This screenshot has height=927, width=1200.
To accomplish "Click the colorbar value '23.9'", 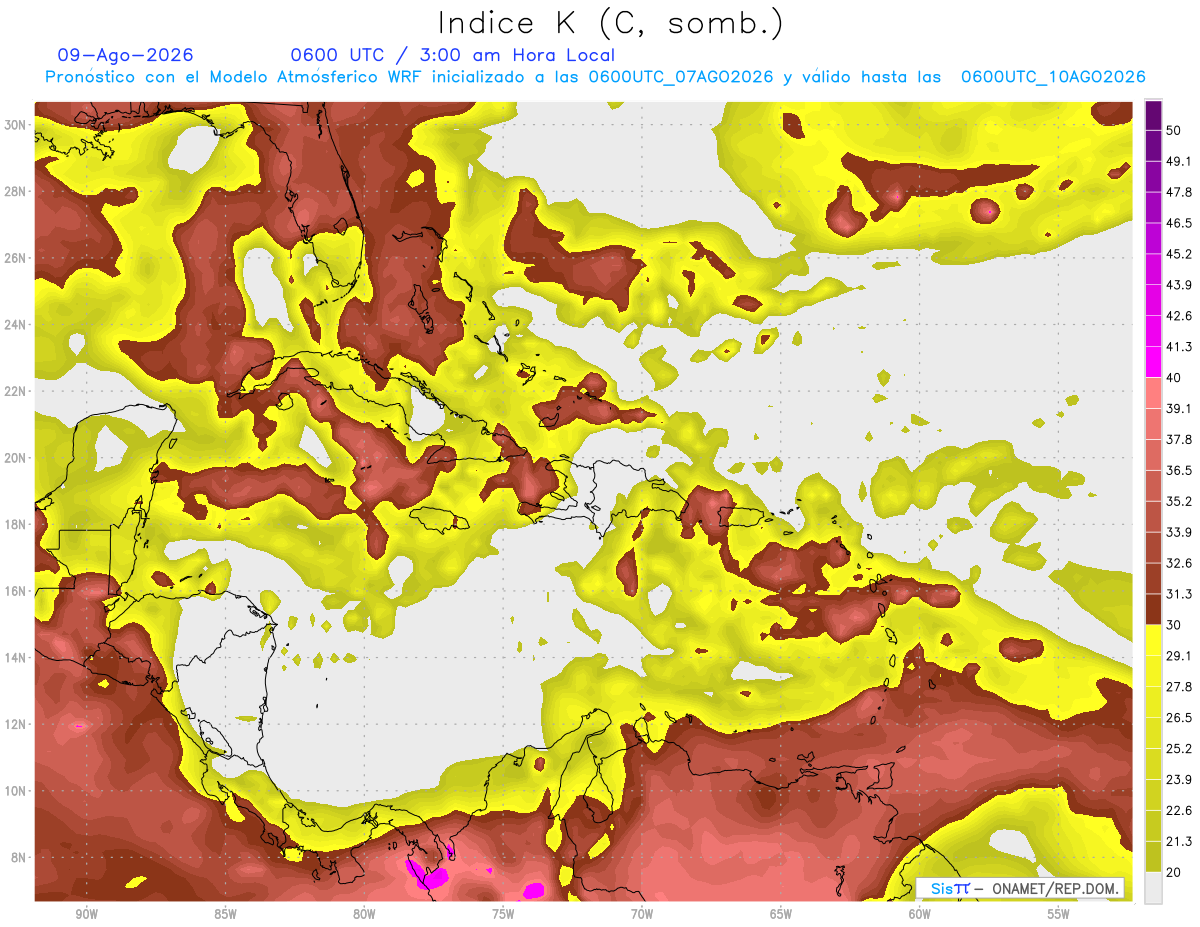I will pos(1179,780).
